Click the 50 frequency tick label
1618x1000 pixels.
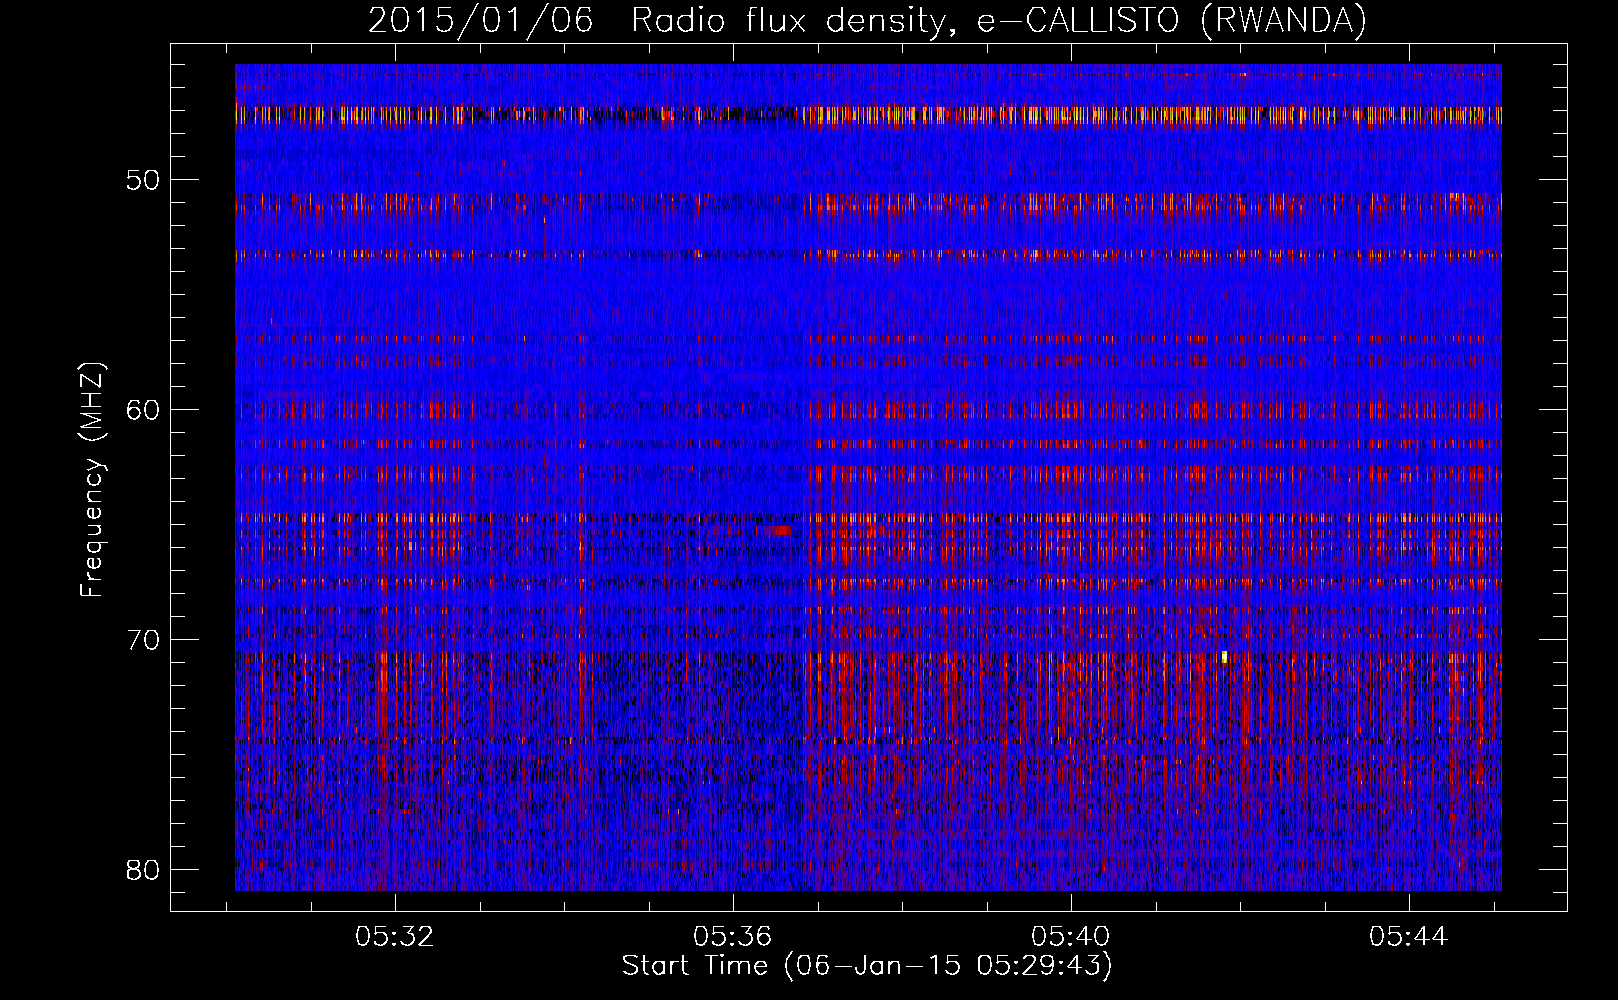tap(144, 180)
